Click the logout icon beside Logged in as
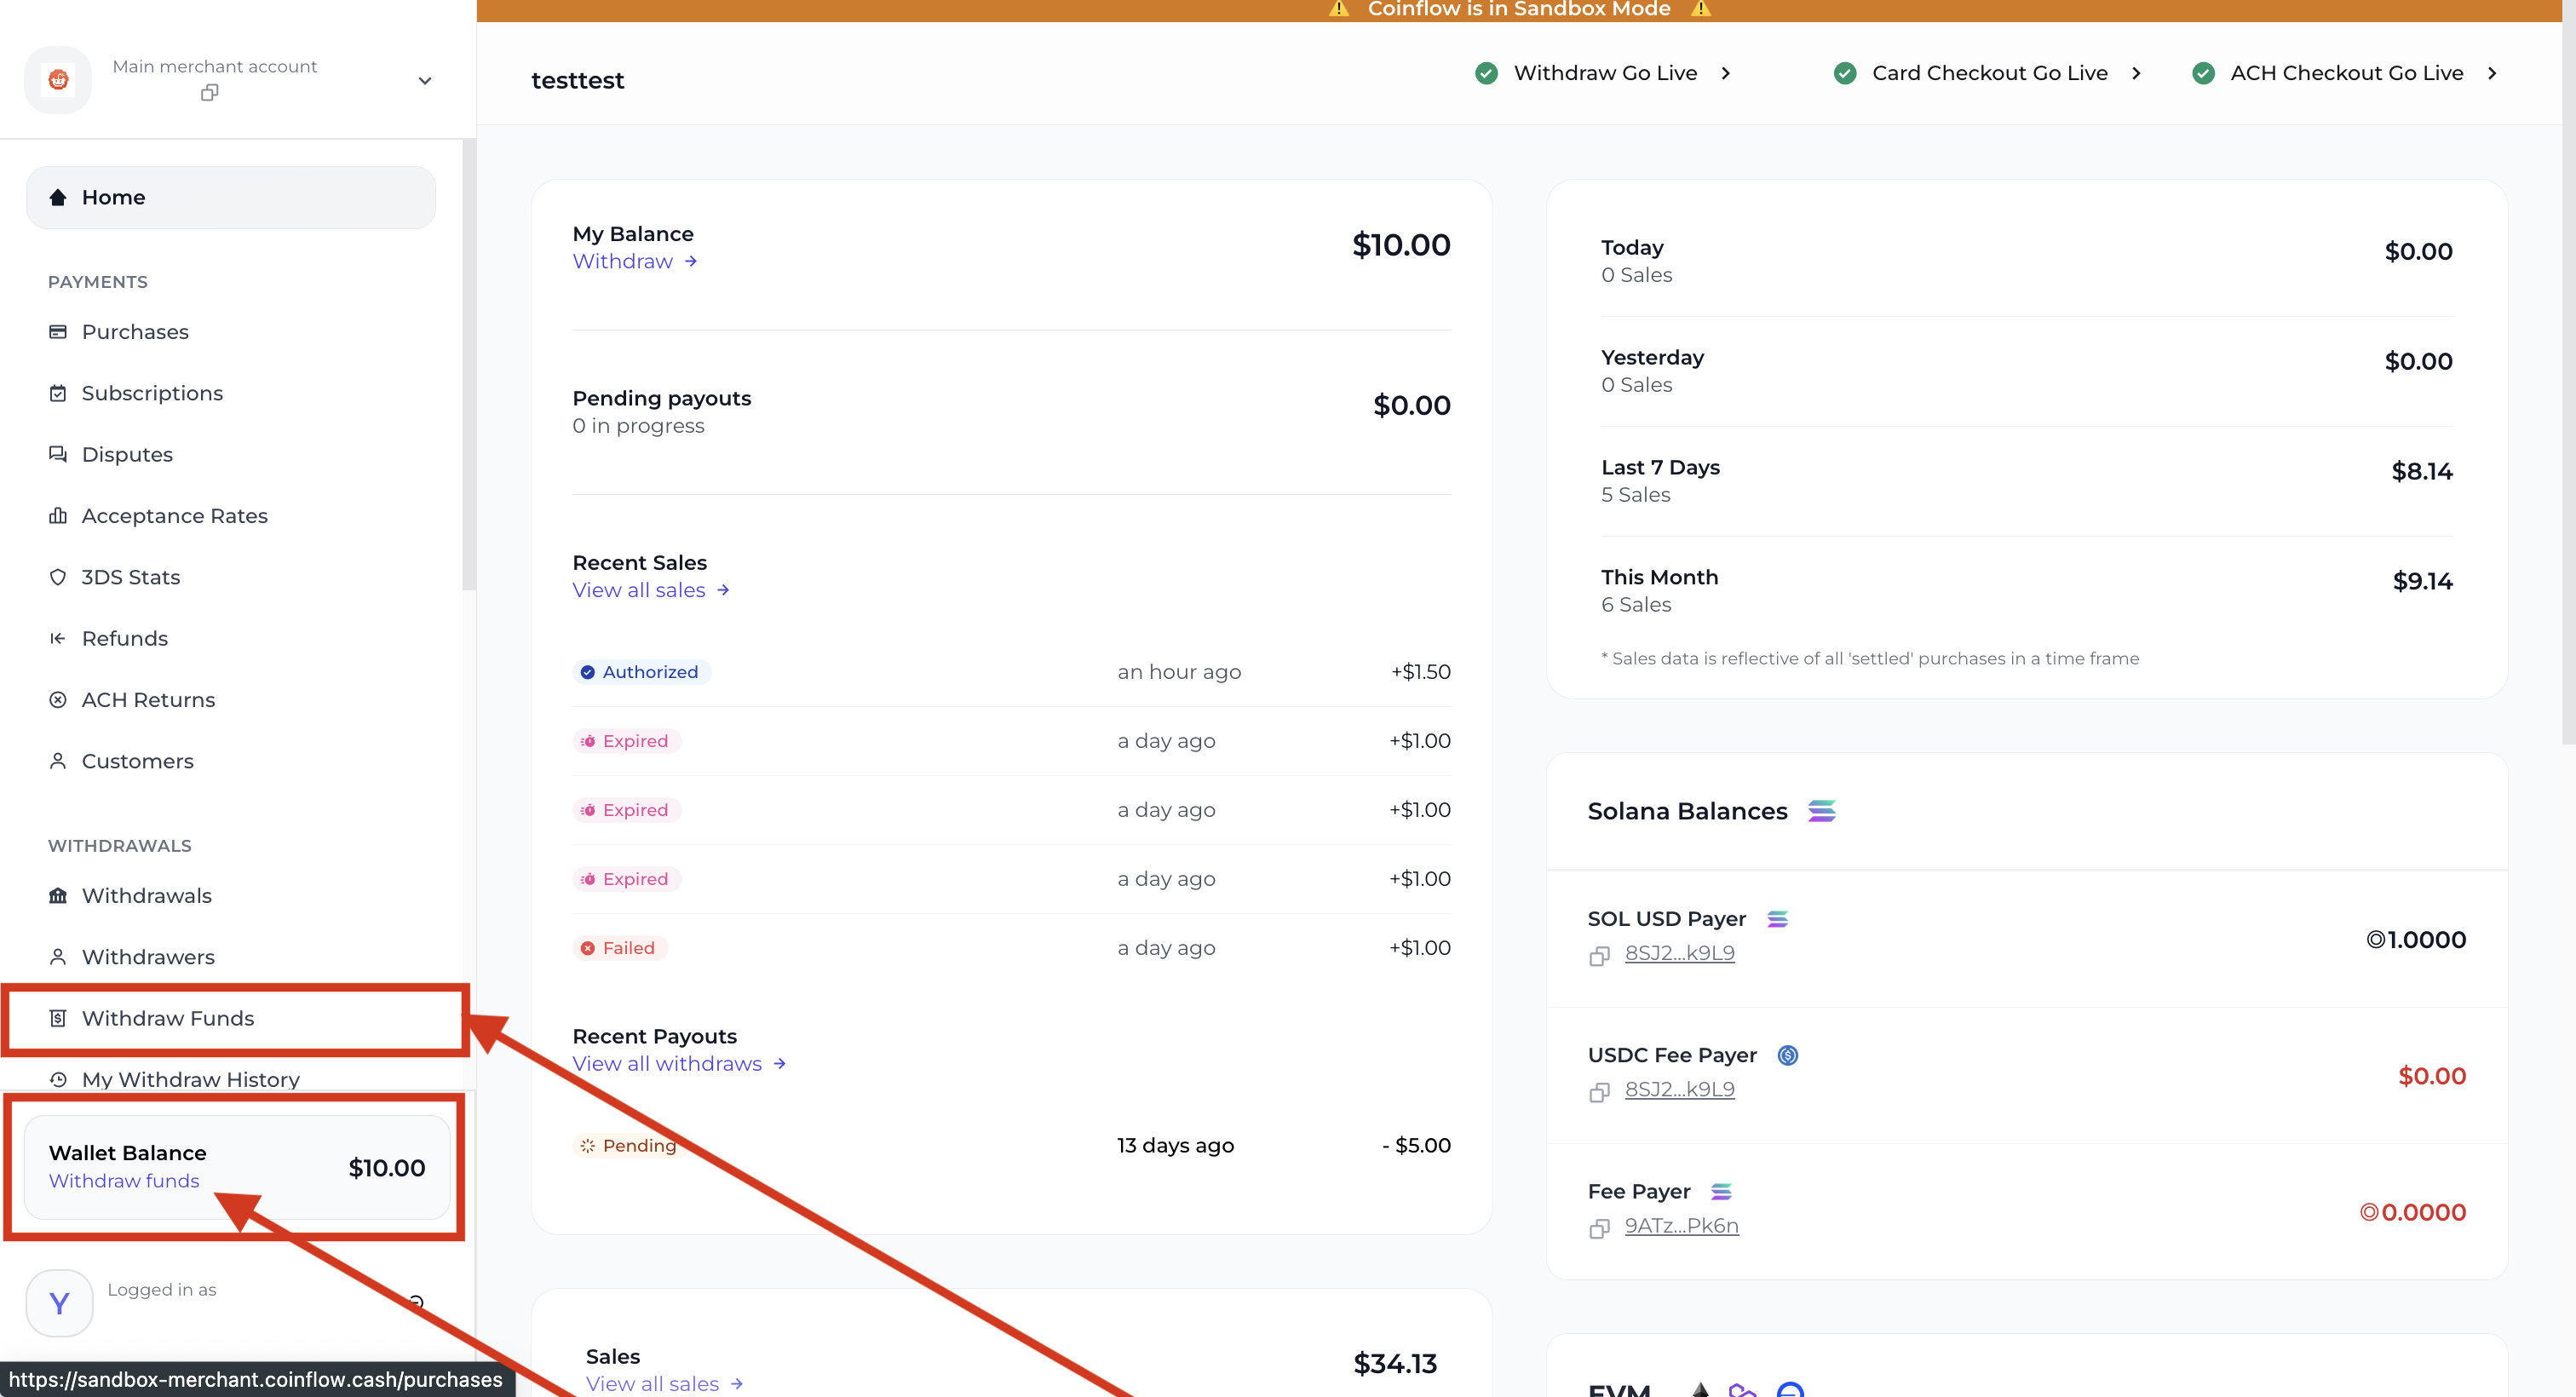The width and height of the screenshot is (2576, 1397). pos(416,1302)
